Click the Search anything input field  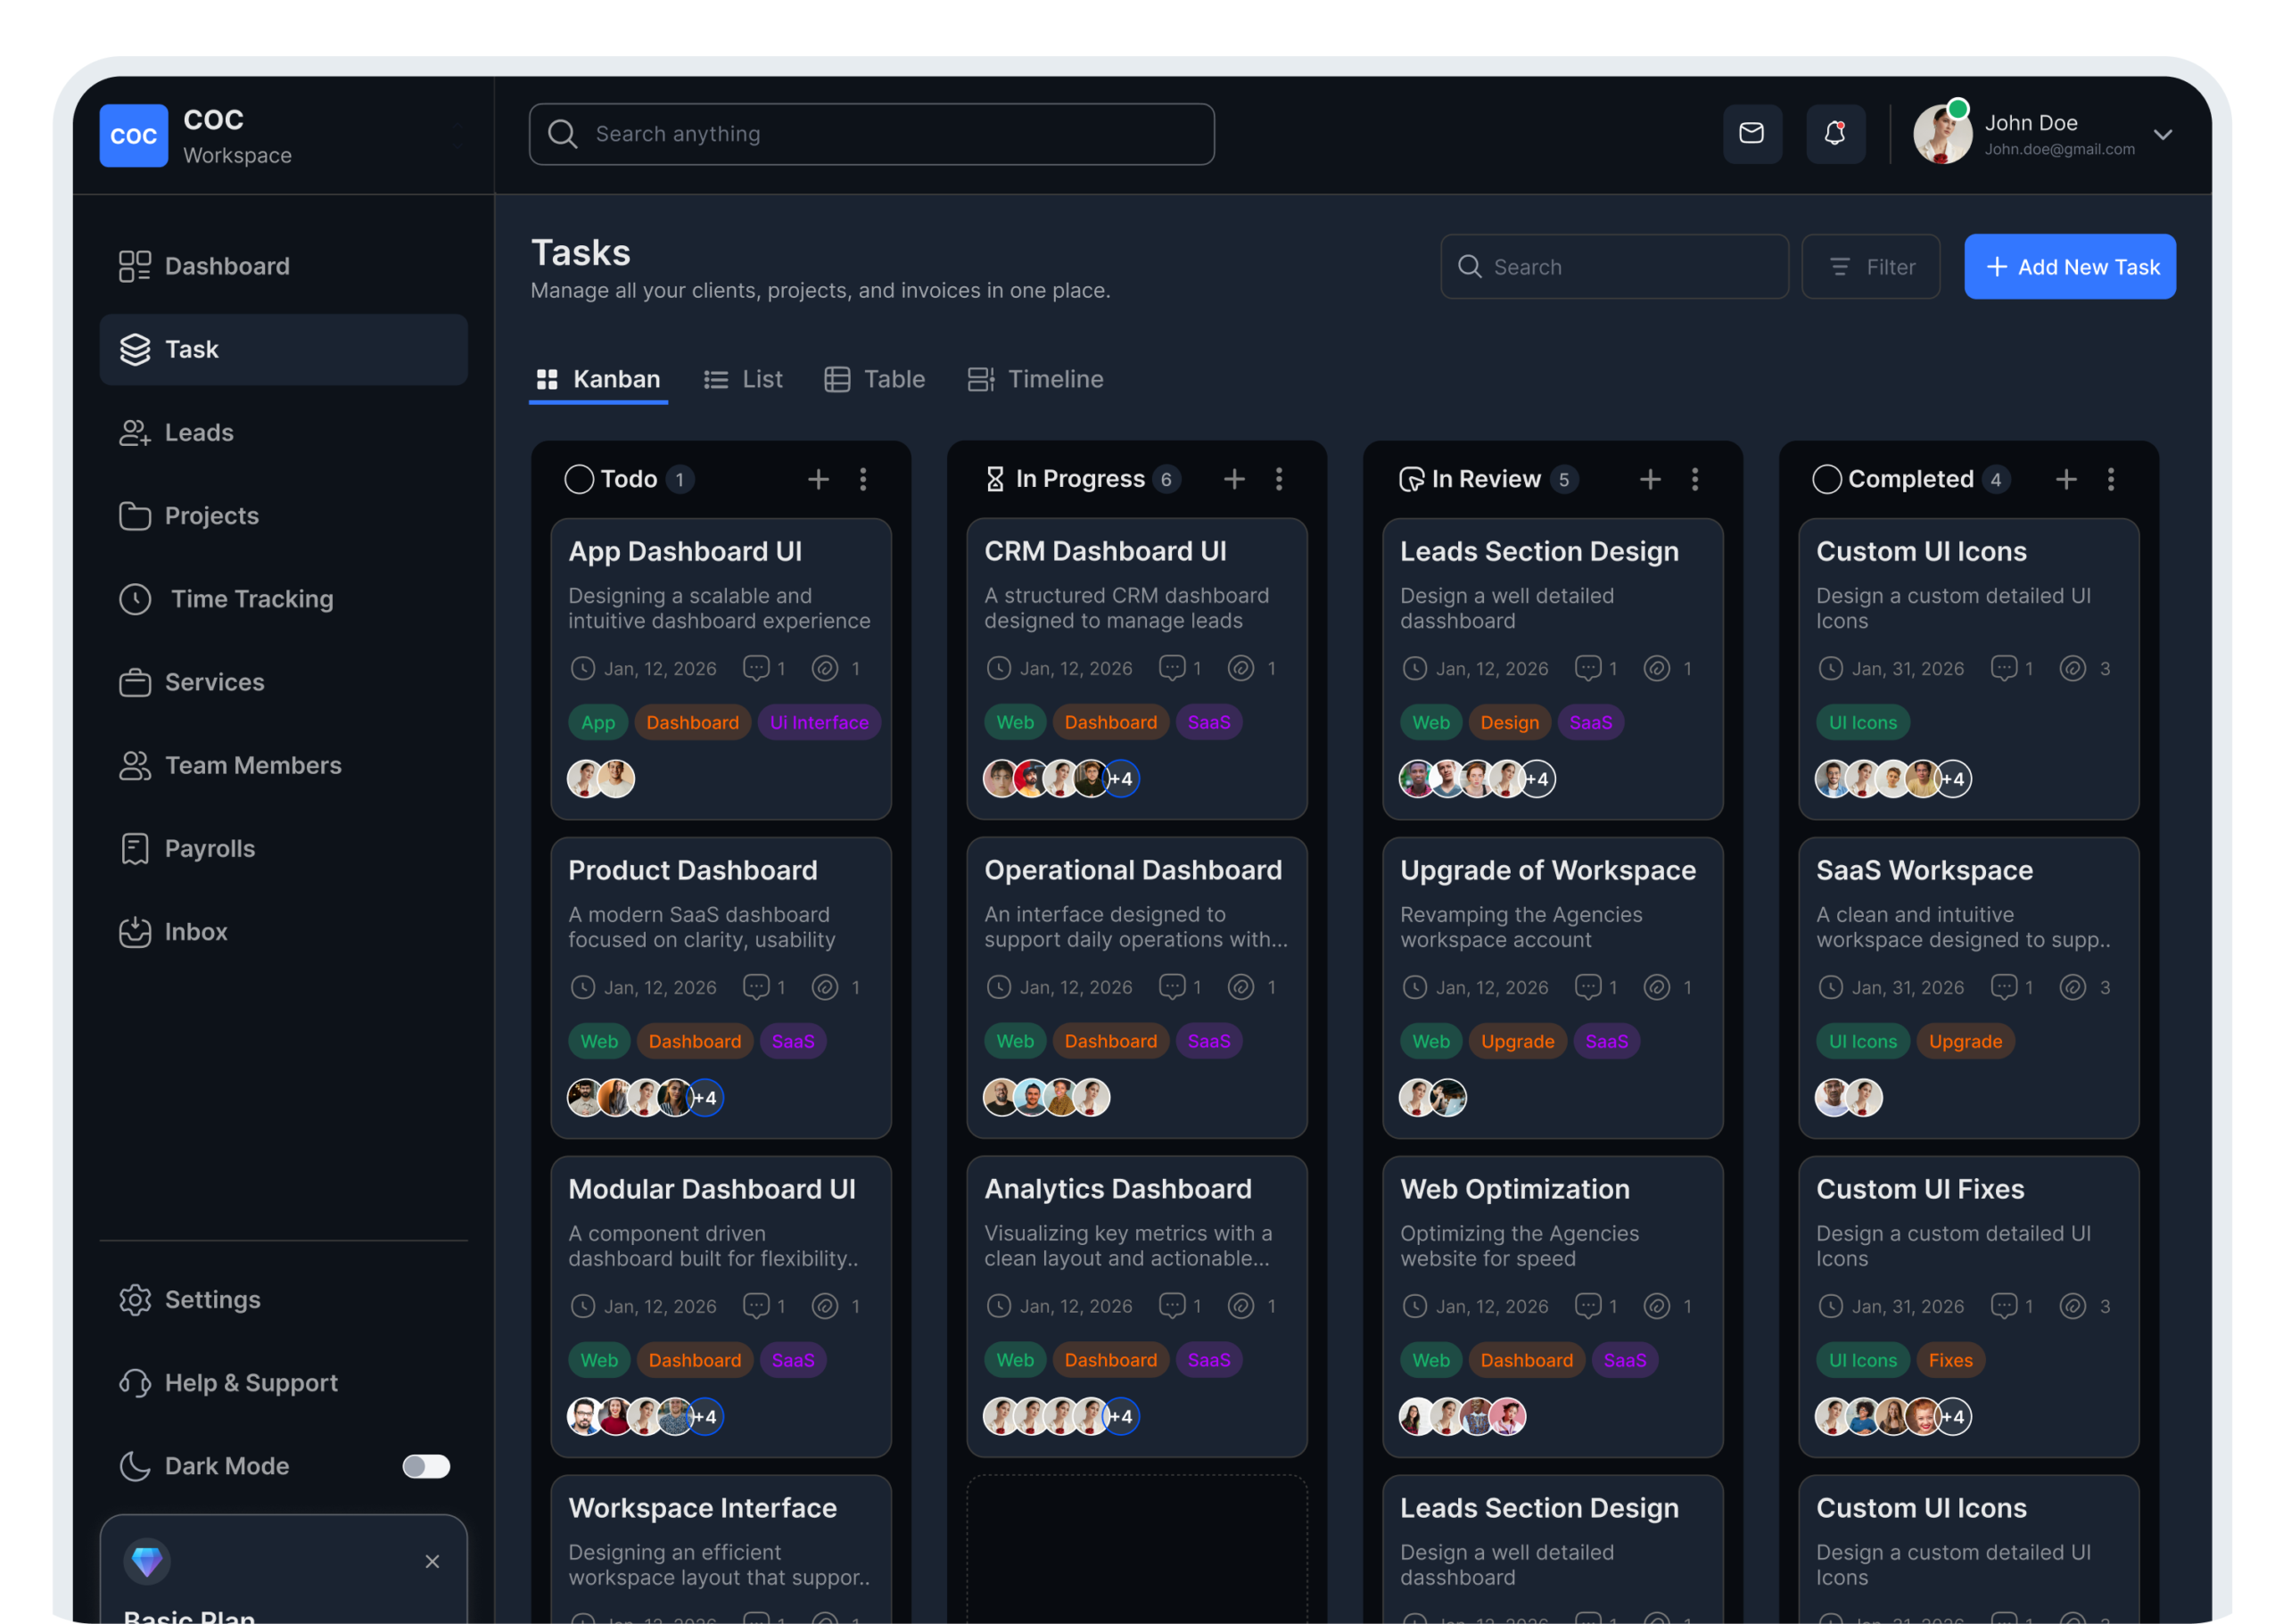871,134
